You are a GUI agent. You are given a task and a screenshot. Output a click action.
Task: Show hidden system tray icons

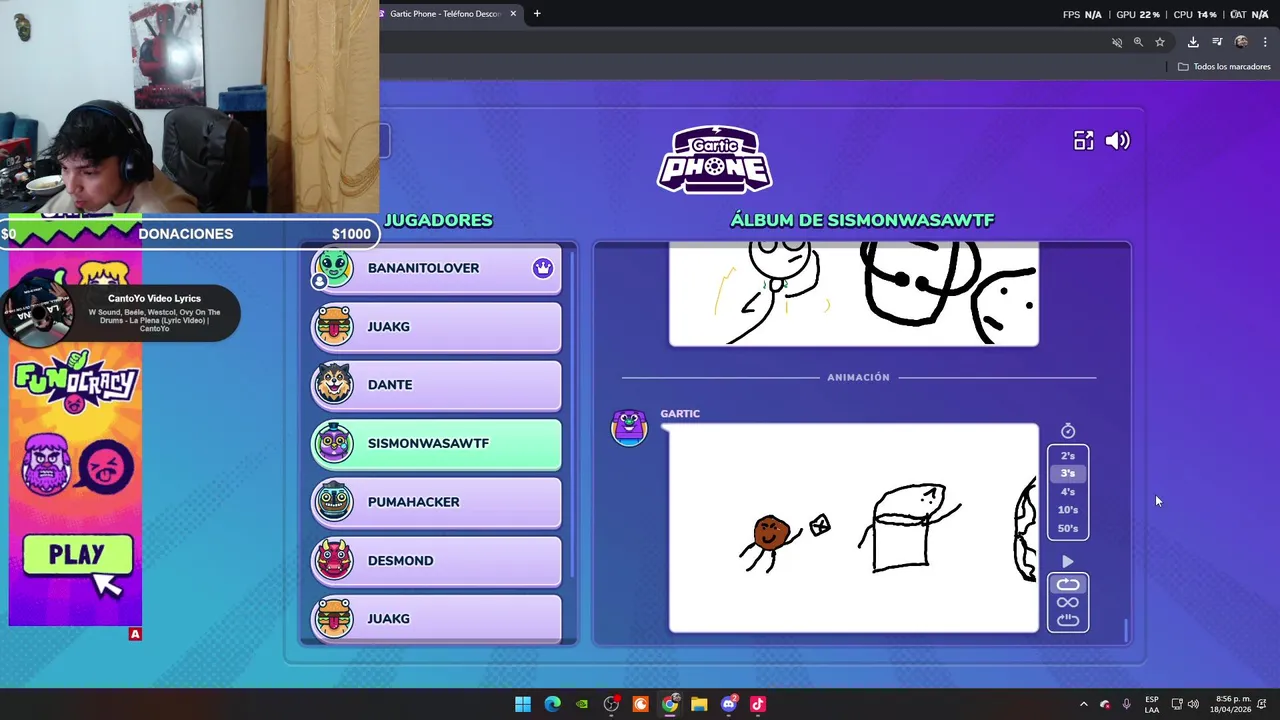pyautogui.click(x=1083, y=705)
